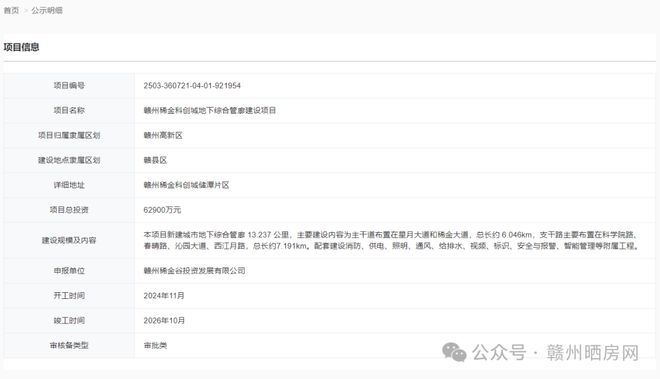Select the 项目信息 section heading
Screen dimensions: 660x379
coord(21,47)
